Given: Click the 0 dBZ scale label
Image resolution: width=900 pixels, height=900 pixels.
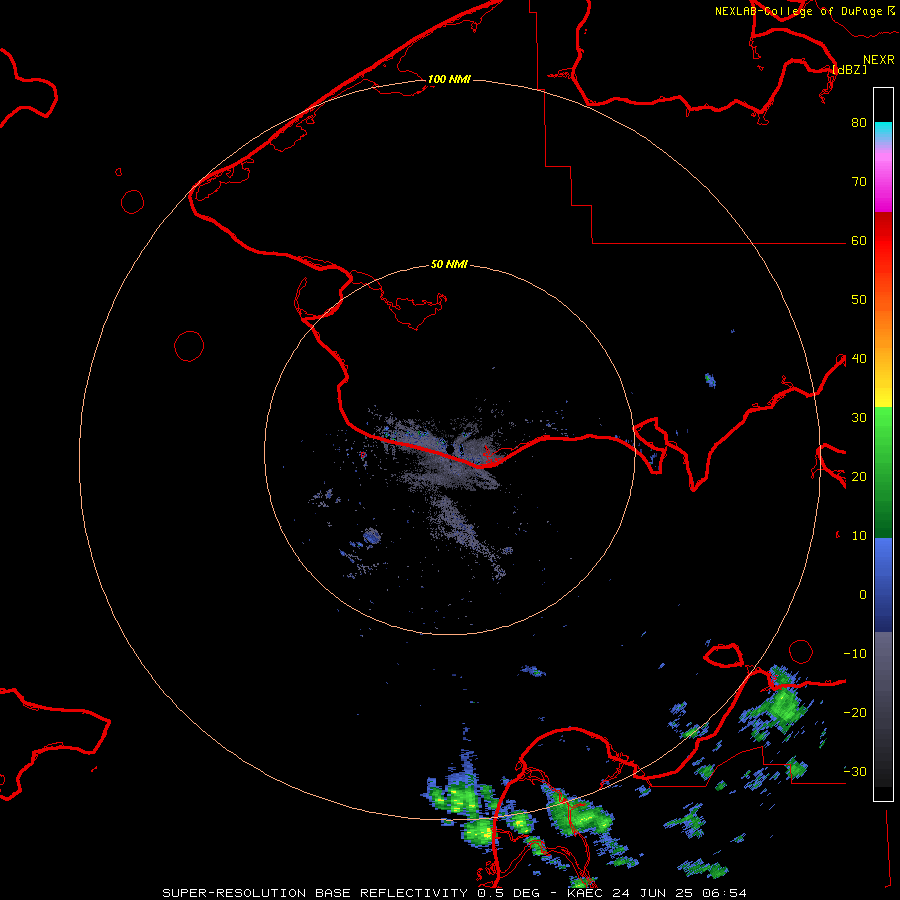Looking at the screenshot, I should (x=863, y=595).
